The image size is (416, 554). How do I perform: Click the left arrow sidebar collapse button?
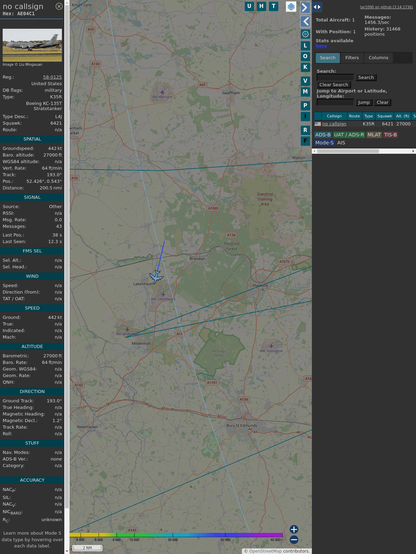pos(305,22)
